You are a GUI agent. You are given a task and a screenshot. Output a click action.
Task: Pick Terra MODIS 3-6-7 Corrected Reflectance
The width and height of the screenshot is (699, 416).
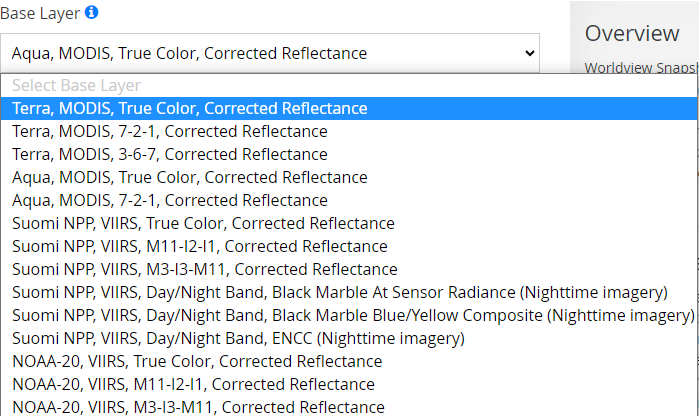170,154
